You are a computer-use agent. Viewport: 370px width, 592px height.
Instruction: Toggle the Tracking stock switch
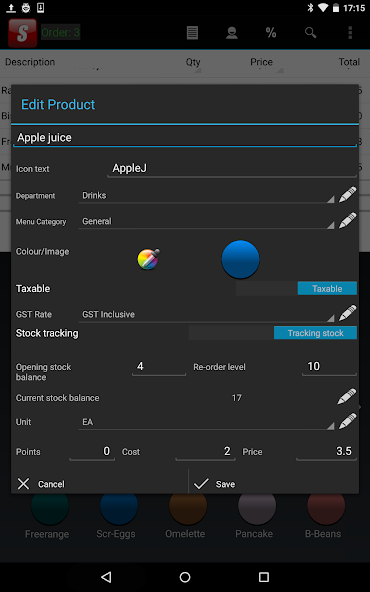pos(273,333)
